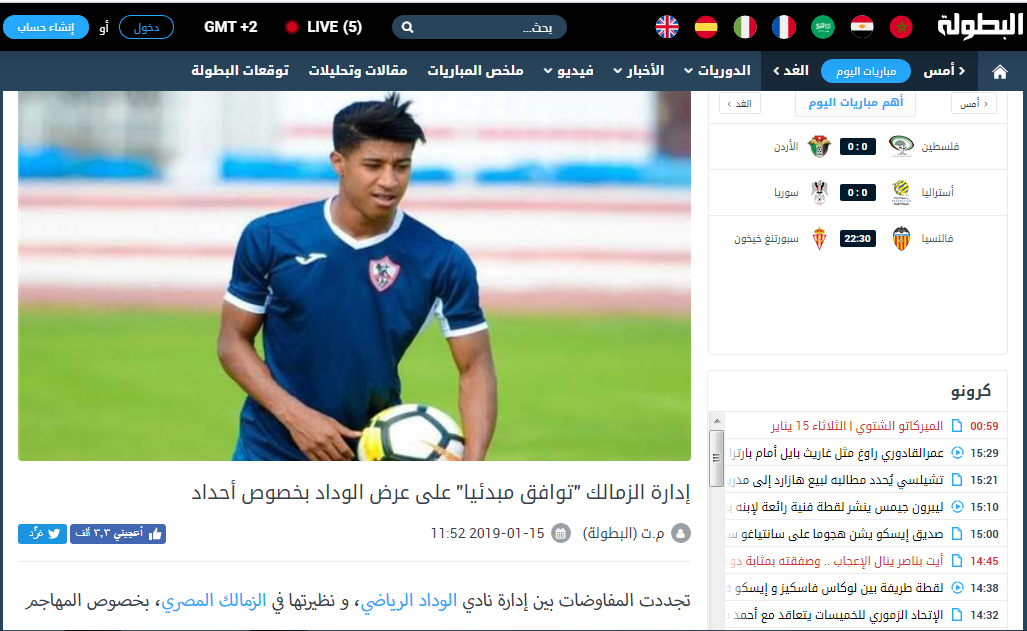Open the الوداد الرياضي article link

[x=409, y=600]
